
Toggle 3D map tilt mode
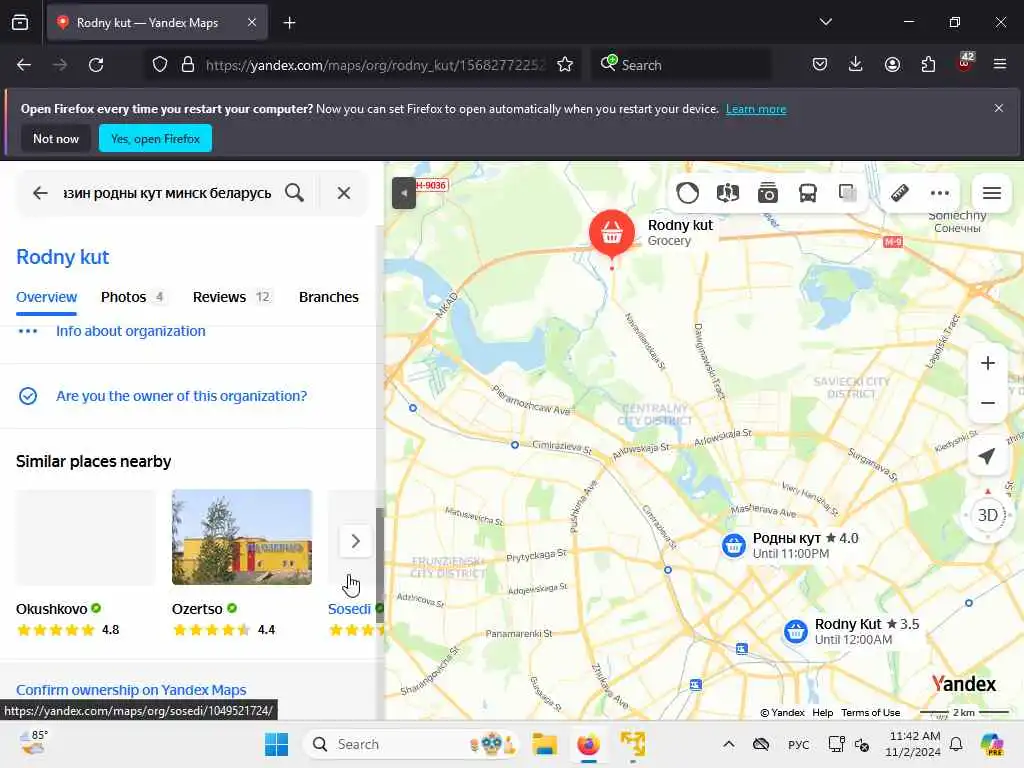coord(987,515)
